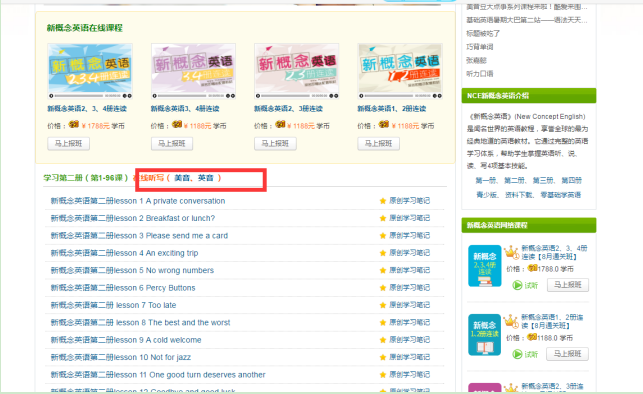Click the 学习第二册（第1-96课） heading
Viewport: 643px width, 394px height.
click(x=86, y=178)
